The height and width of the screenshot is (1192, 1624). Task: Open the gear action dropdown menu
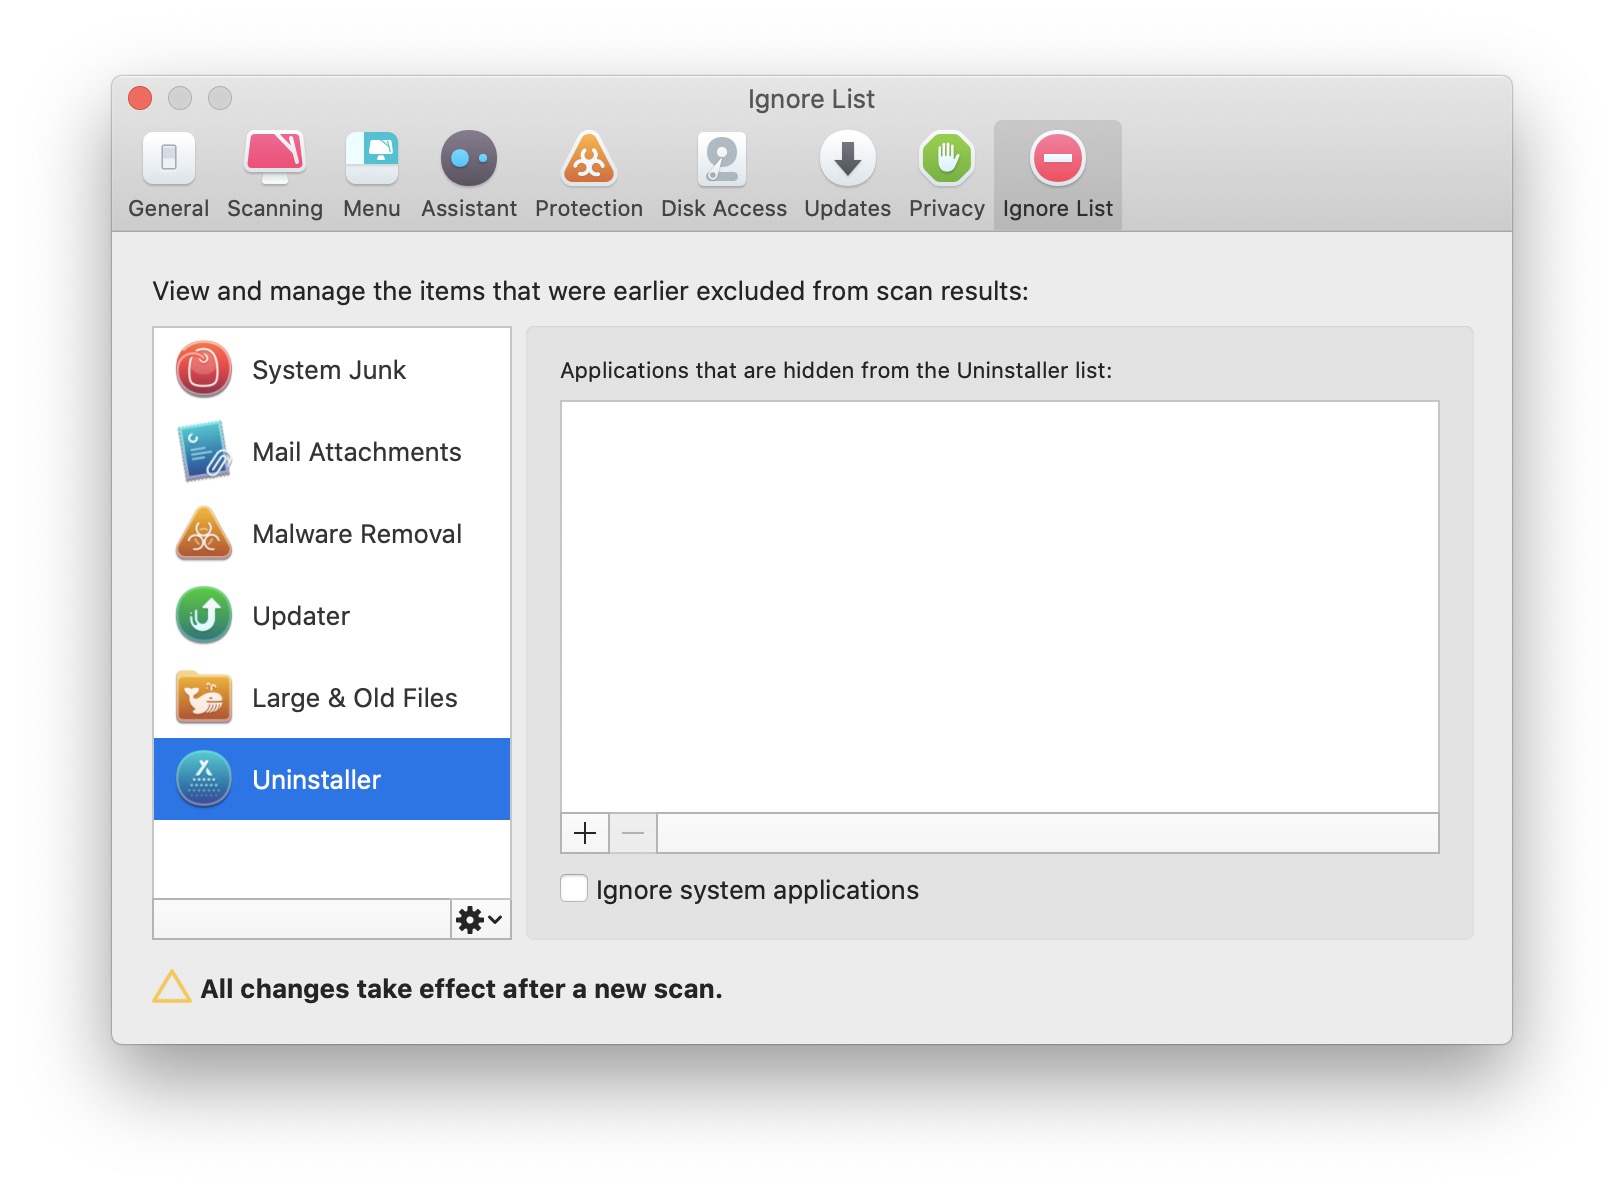click(x=480, y=919)
